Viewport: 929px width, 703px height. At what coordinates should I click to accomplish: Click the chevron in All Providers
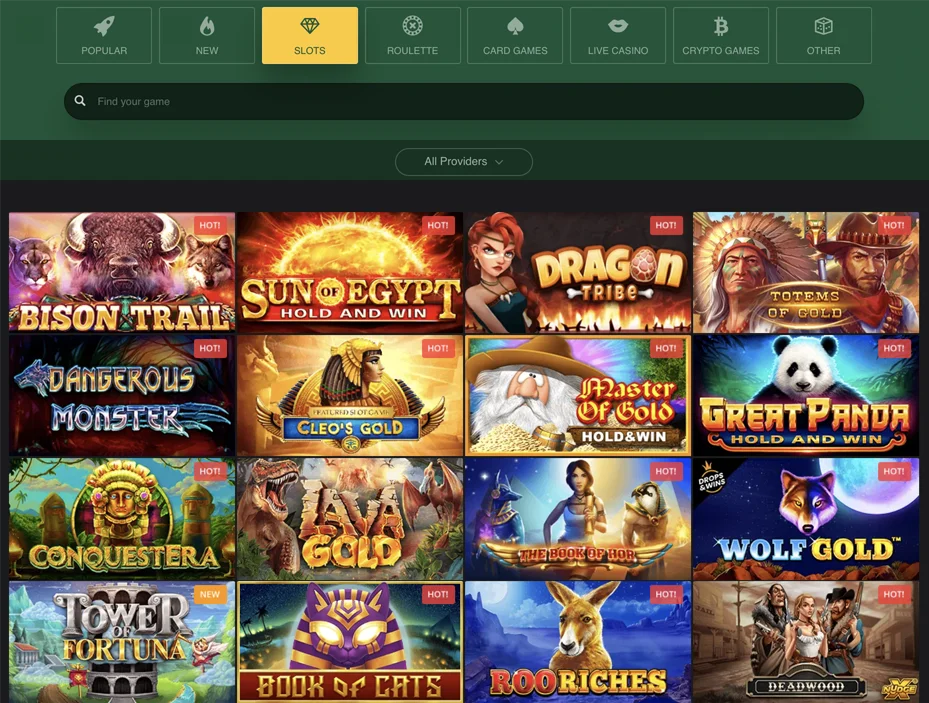[499, 162]
